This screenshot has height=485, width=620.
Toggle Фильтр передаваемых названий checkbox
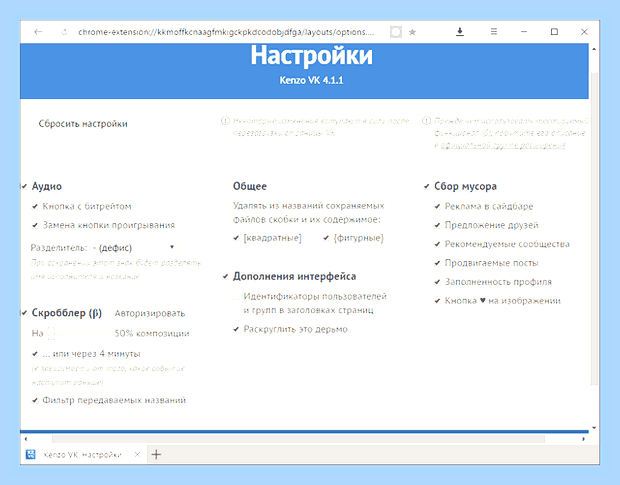point(35,400)
